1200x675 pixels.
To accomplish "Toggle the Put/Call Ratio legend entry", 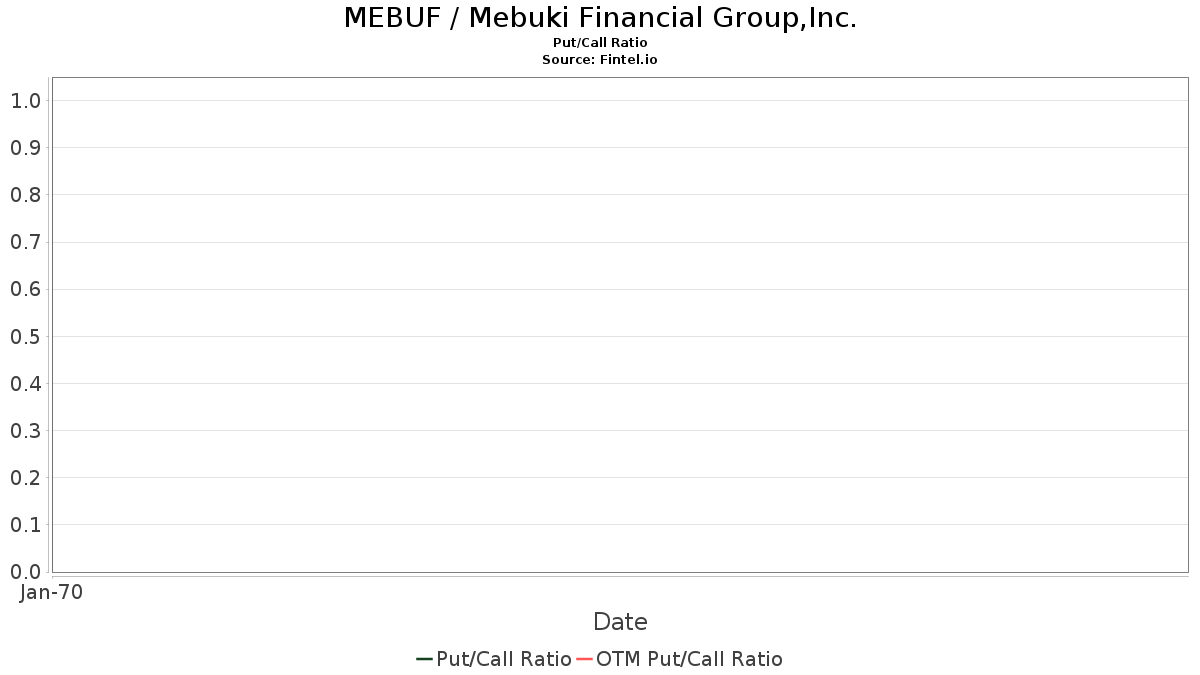I will (503, 659).
